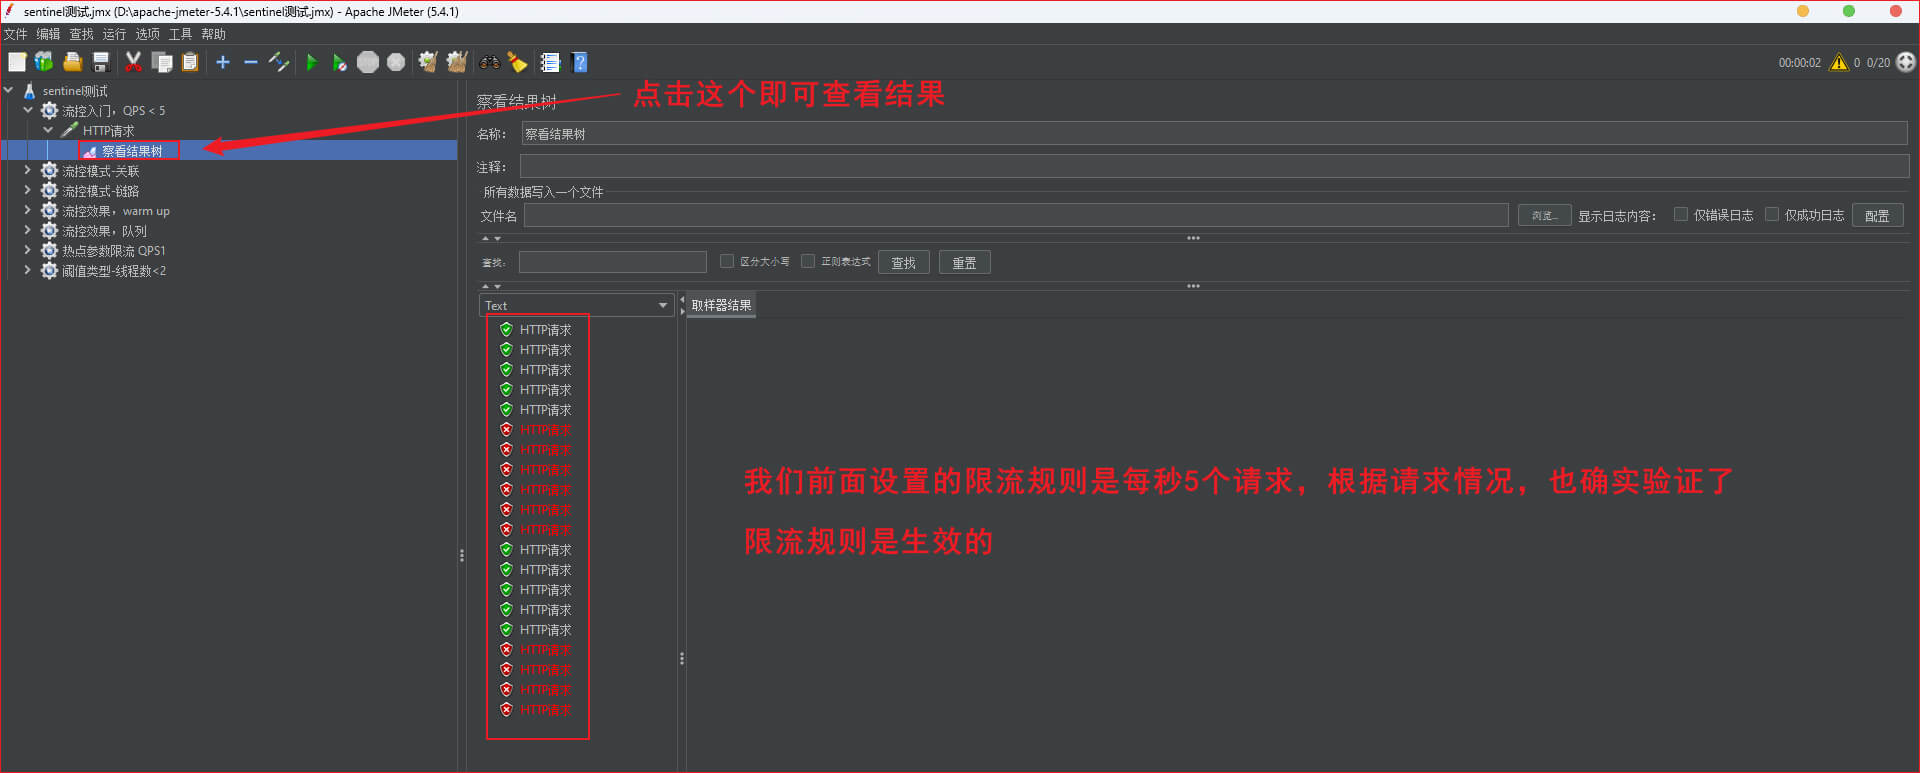Click the remote engines globe icon
Image resolution: width=1920 pixels, height=773 pixels.
pos(1906,62)
